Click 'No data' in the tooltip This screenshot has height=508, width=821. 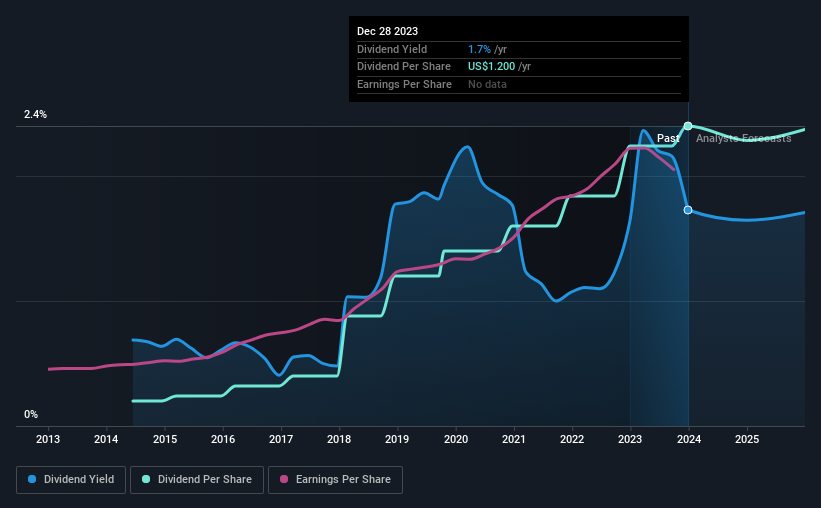tap(487, 84)
